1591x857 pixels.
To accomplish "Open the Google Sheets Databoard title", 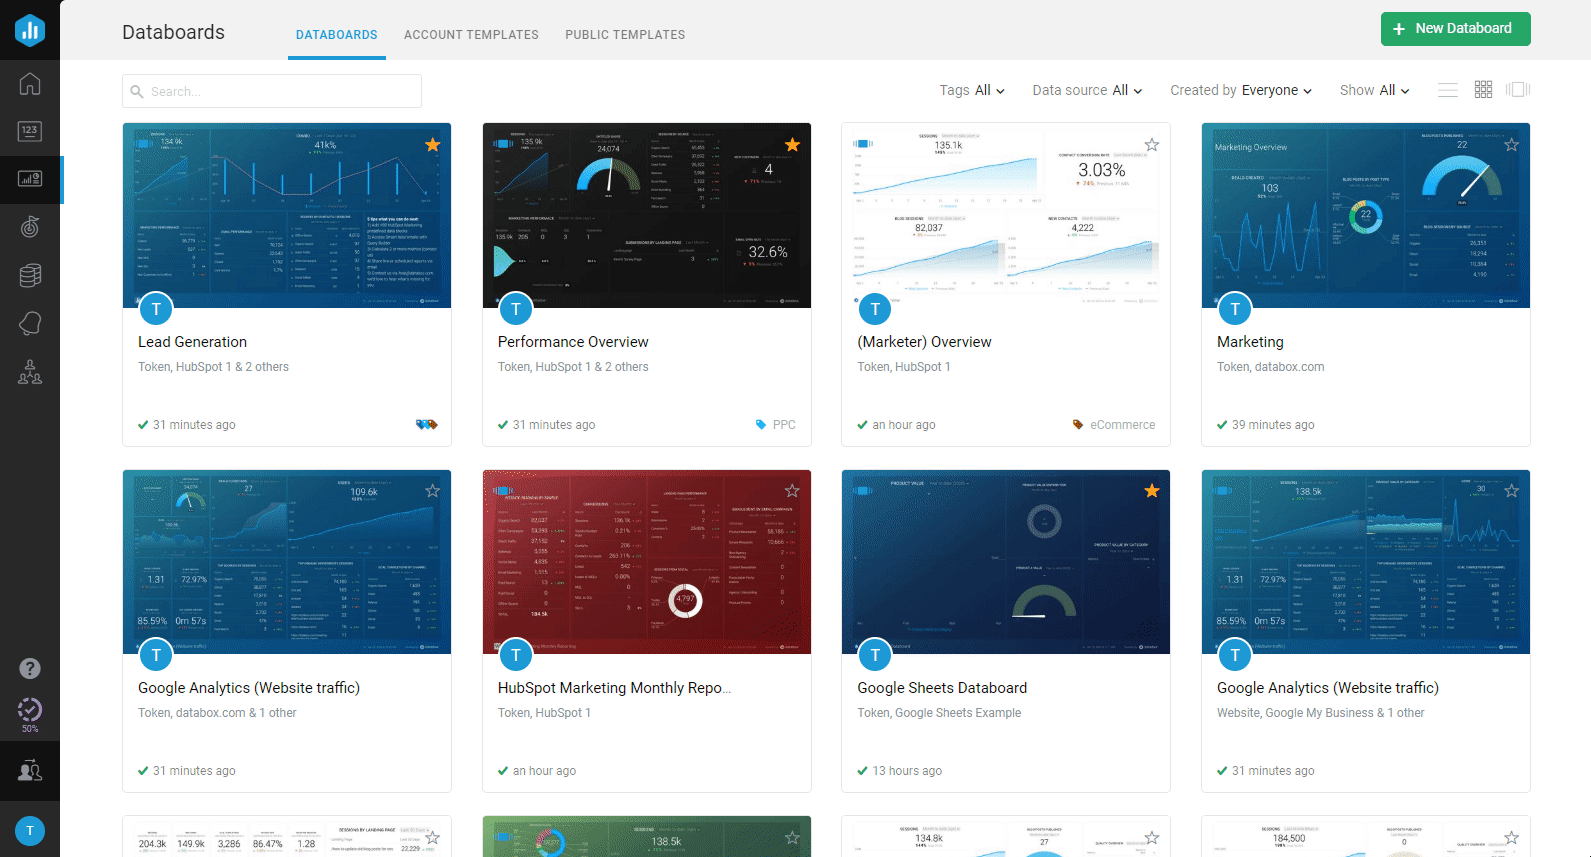I will 942,688.
